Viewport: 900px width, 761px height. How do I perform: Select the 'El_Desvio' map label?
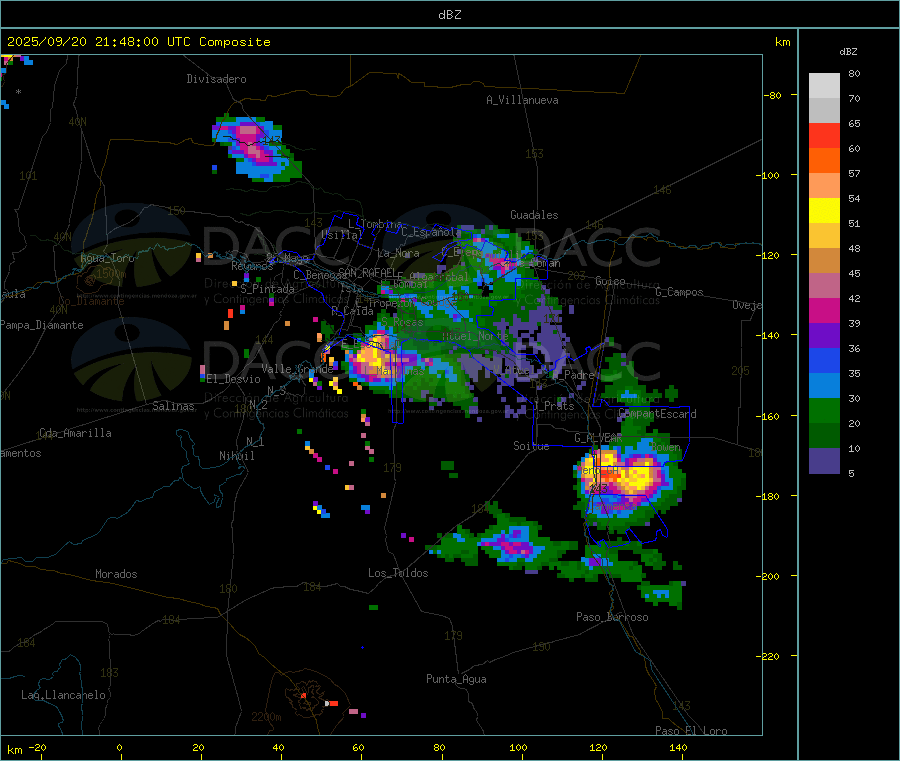tap(233, 379)
